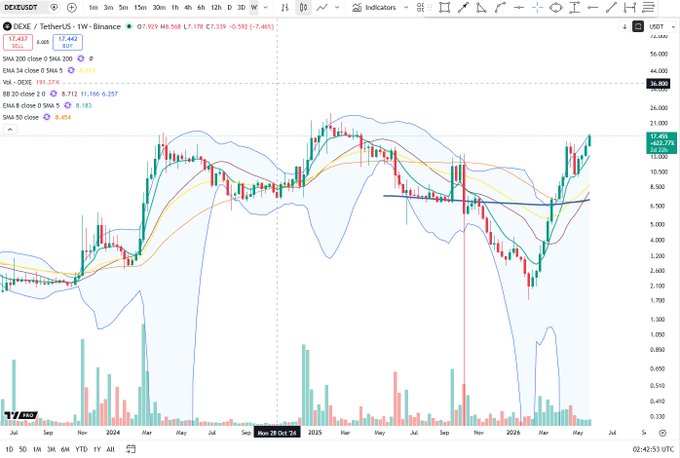Select the horizontal line drawing tool
Viewport: 680px width, 458px height.
click(519, 7)
